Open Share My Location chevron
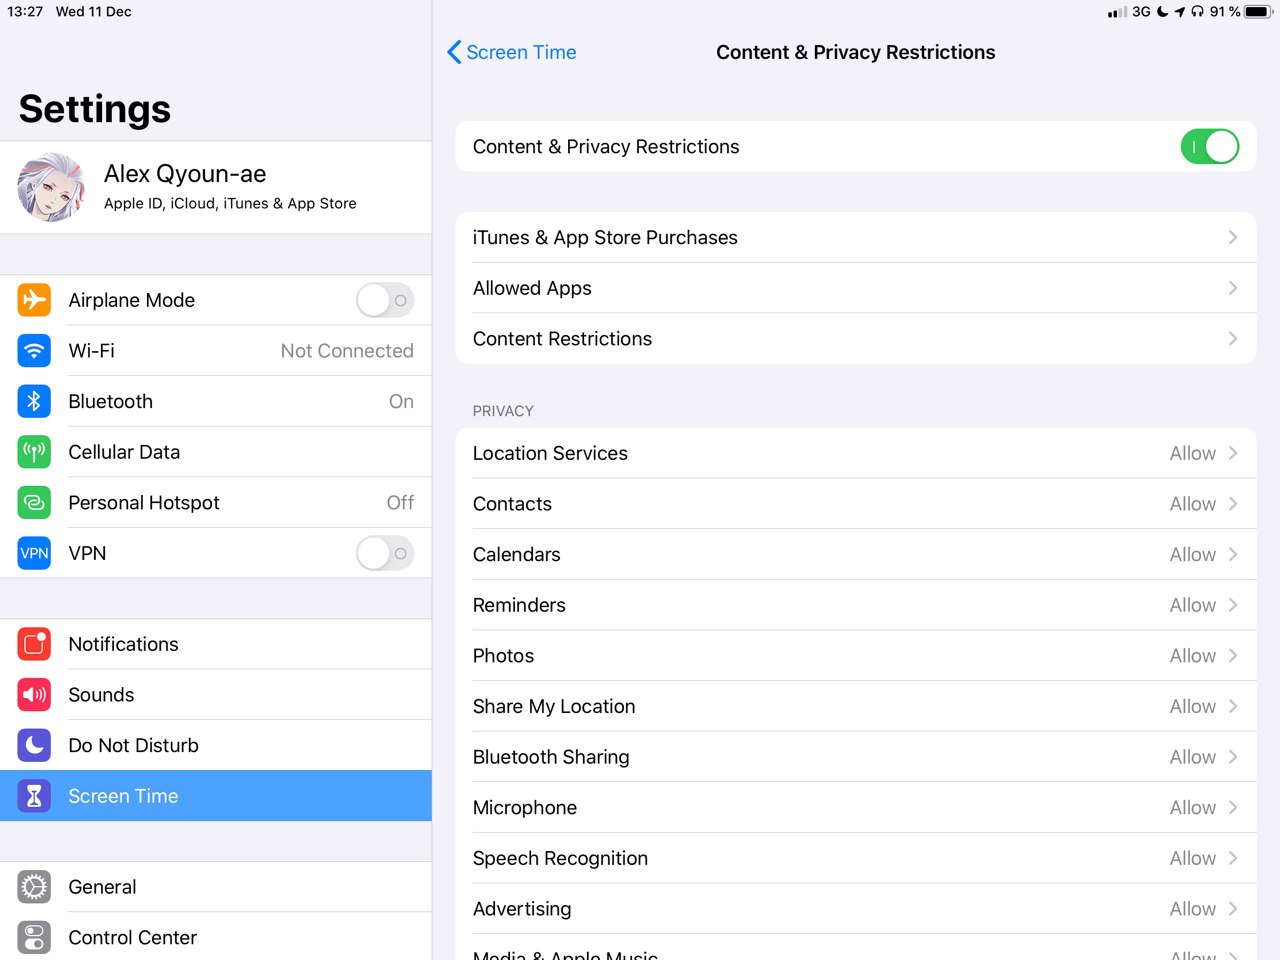The image size is (1280, 960). click(1233, 706)
